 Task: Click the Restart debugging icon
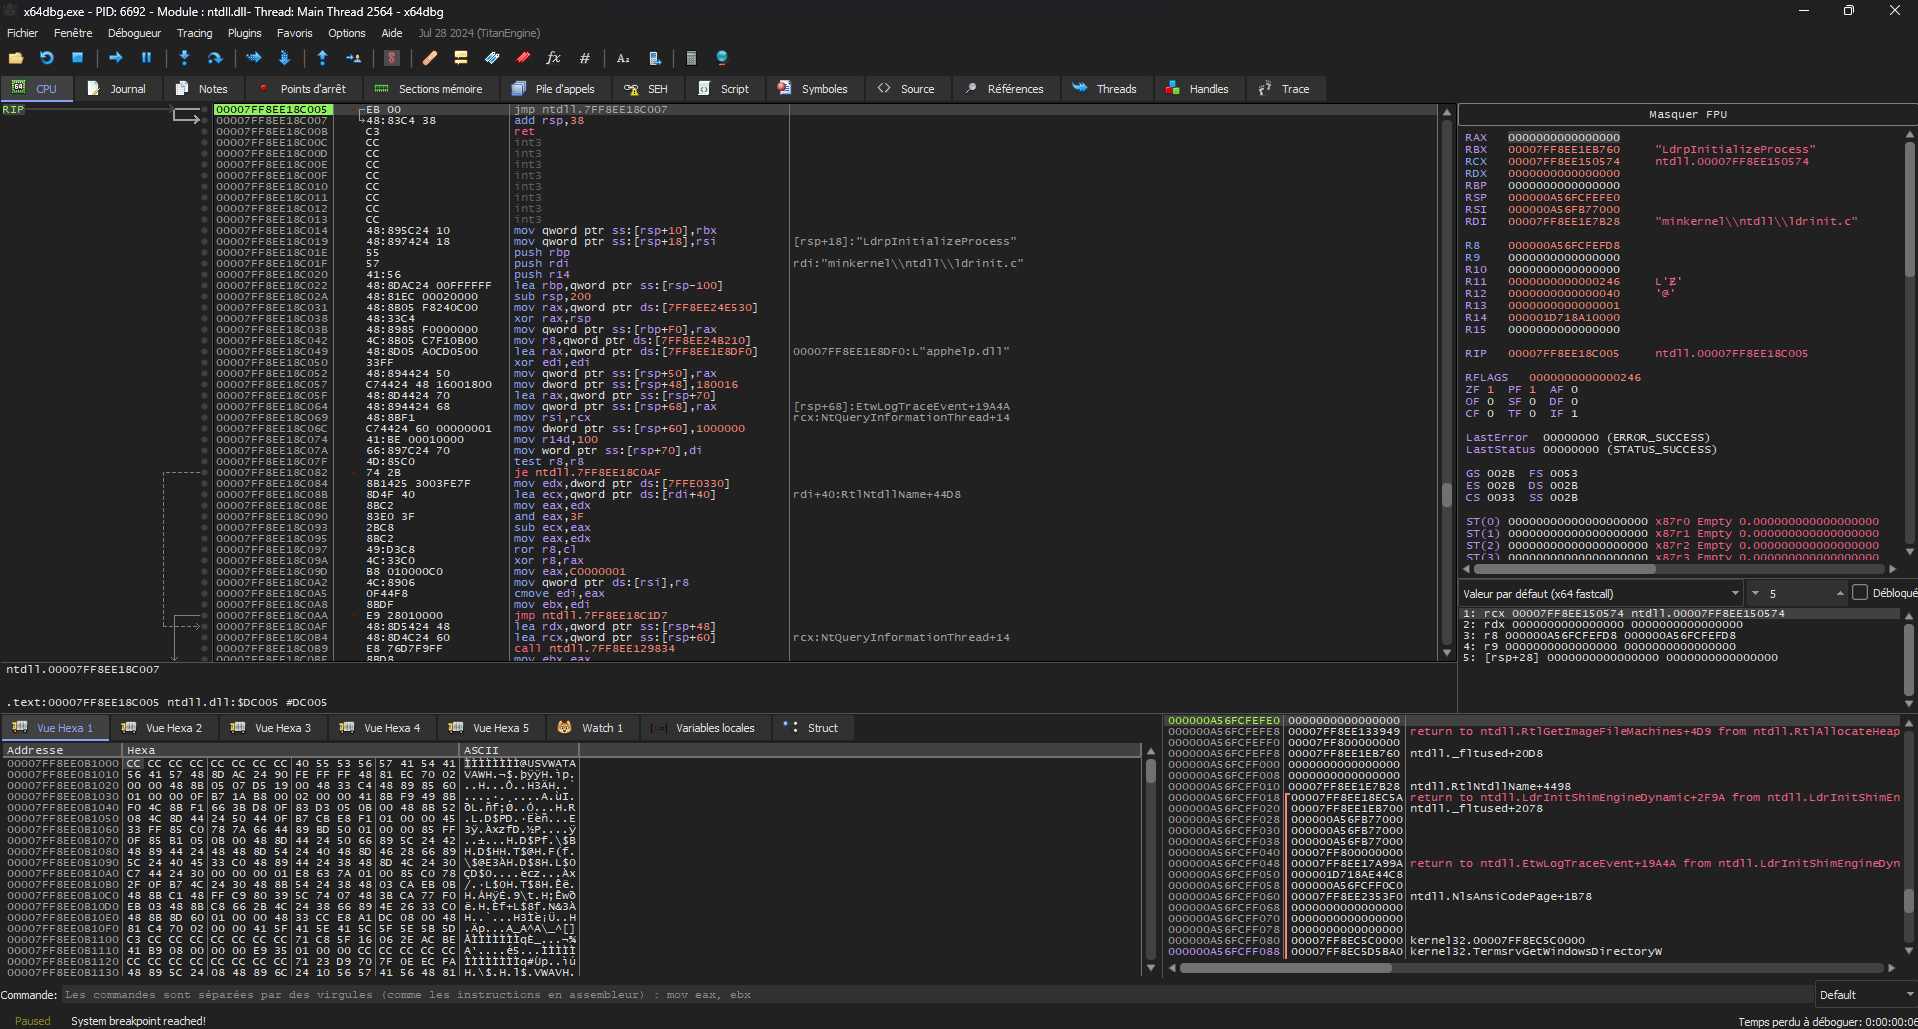(46, 58)
